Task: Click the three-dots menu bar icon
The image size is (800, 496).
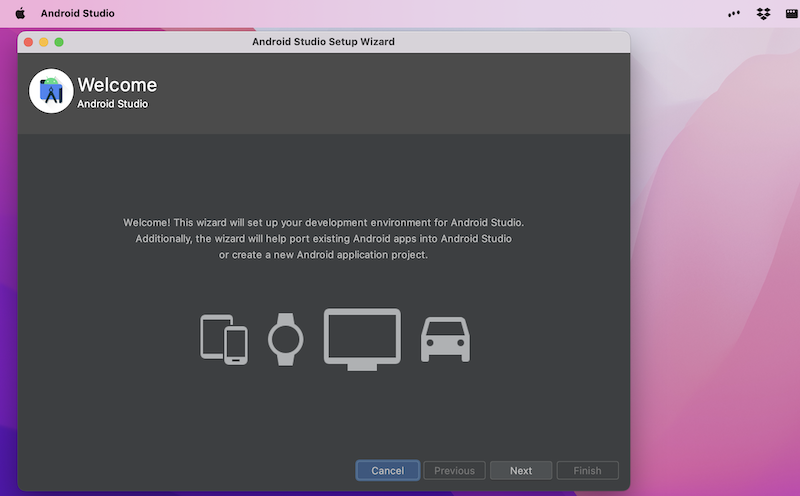Action: pos(734,13)
